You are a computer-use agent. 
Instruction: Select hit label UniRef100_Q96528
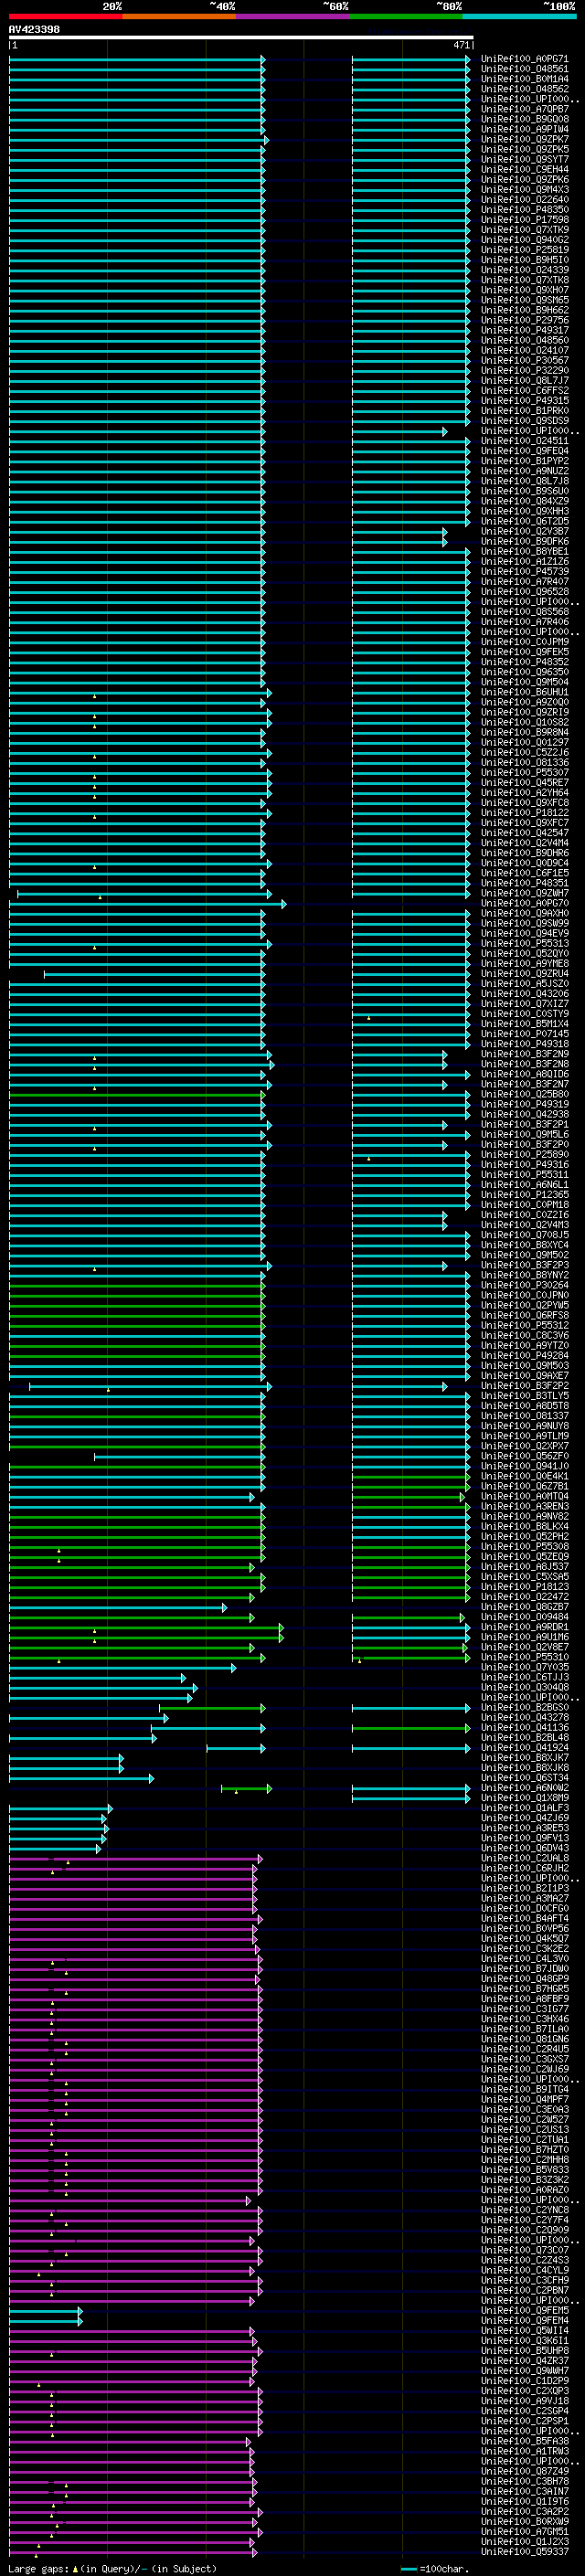point(525,592)
